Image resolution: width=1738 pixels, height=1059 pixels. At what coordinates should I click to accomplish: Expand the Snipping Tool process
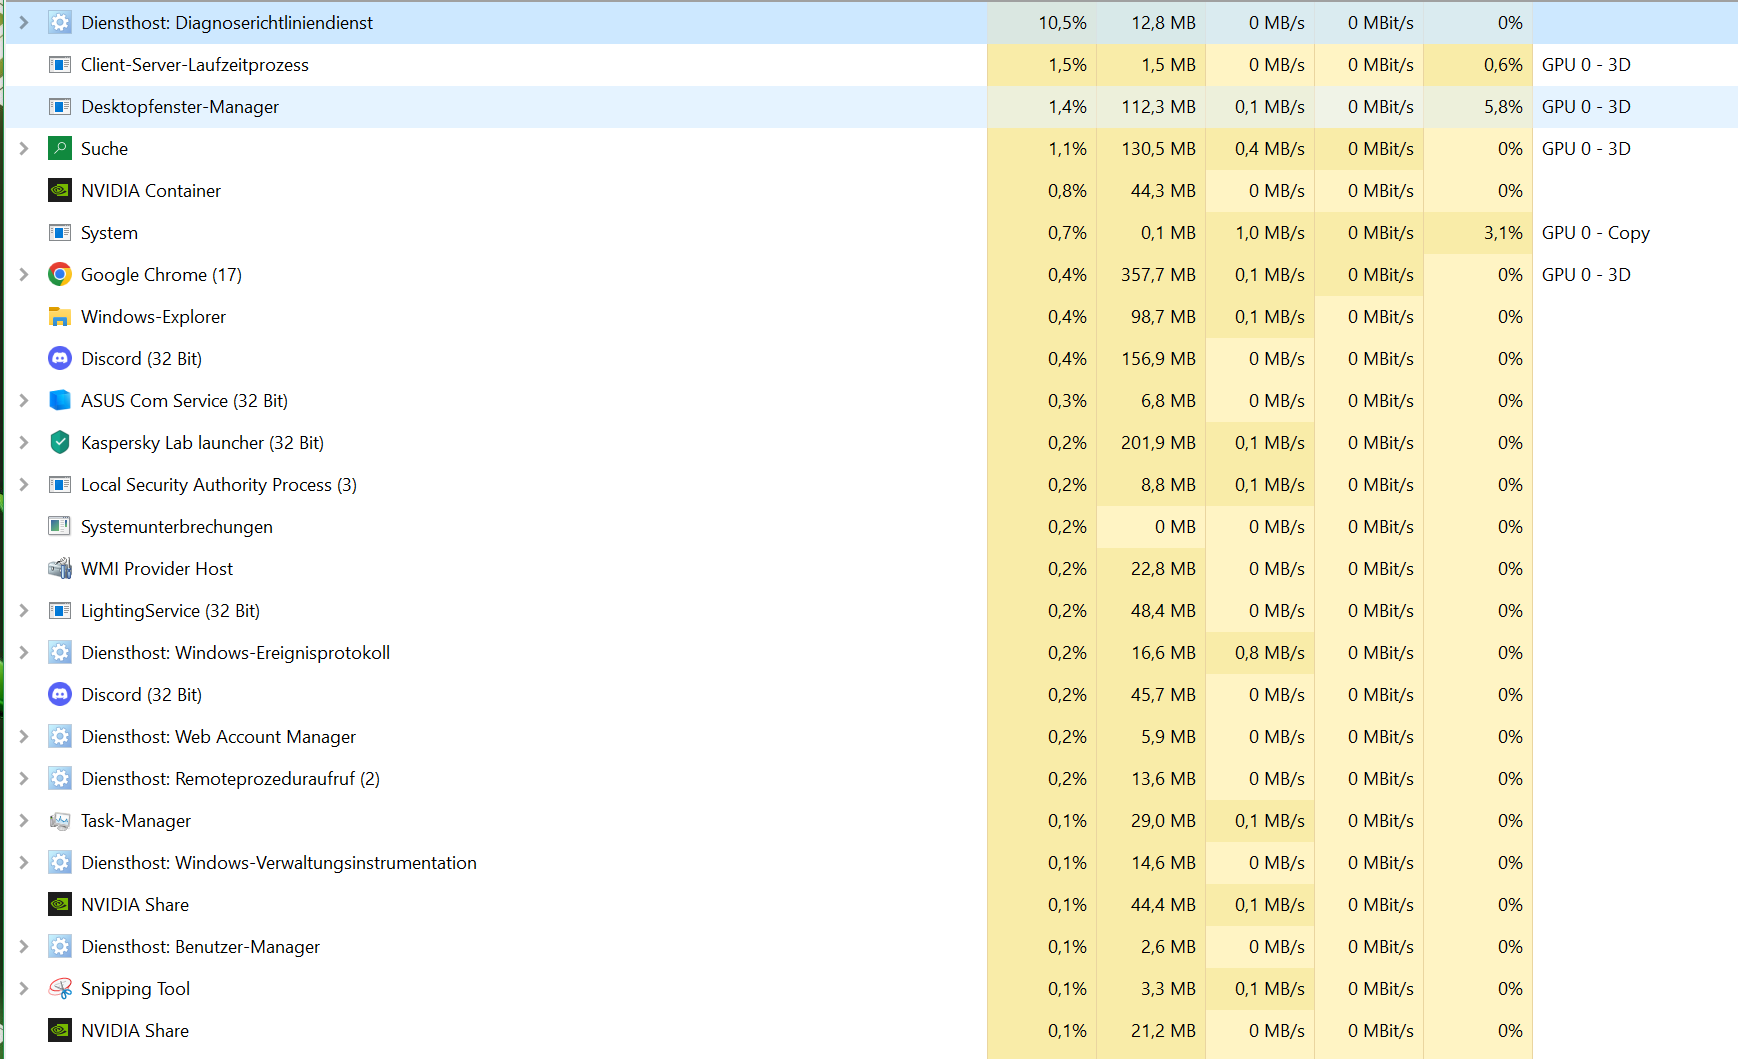pos(24,988)
